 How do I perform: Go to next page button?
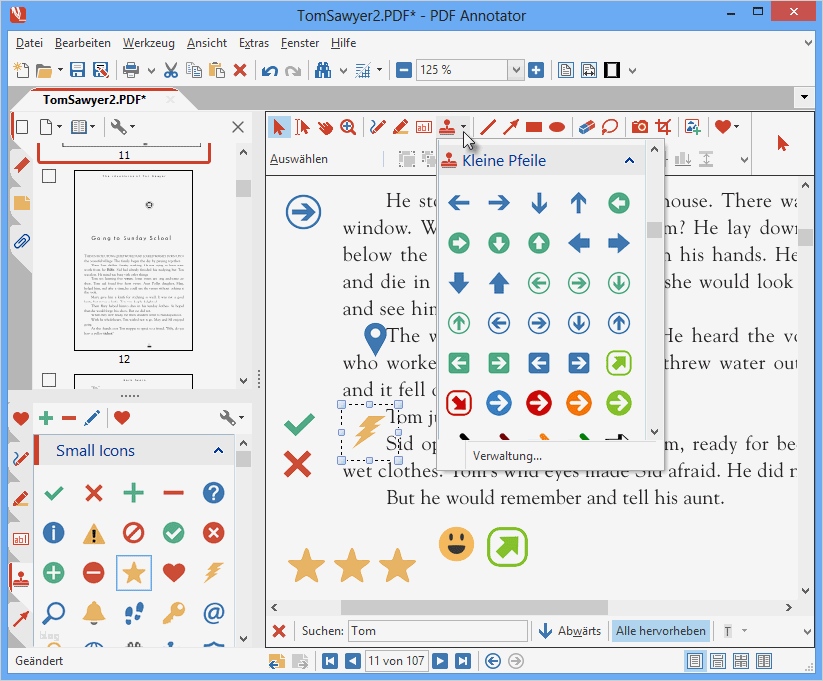(x=440, y=661)
